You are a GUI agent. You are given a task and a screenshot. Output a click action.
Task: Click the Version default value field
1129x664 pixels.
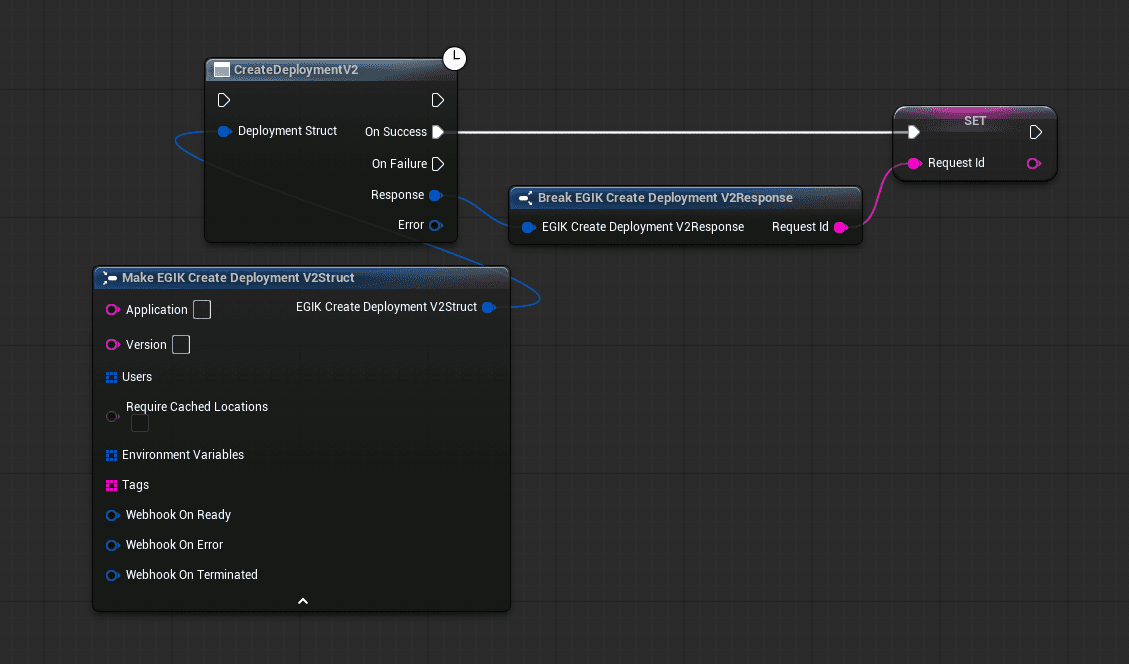click(181, 344)
